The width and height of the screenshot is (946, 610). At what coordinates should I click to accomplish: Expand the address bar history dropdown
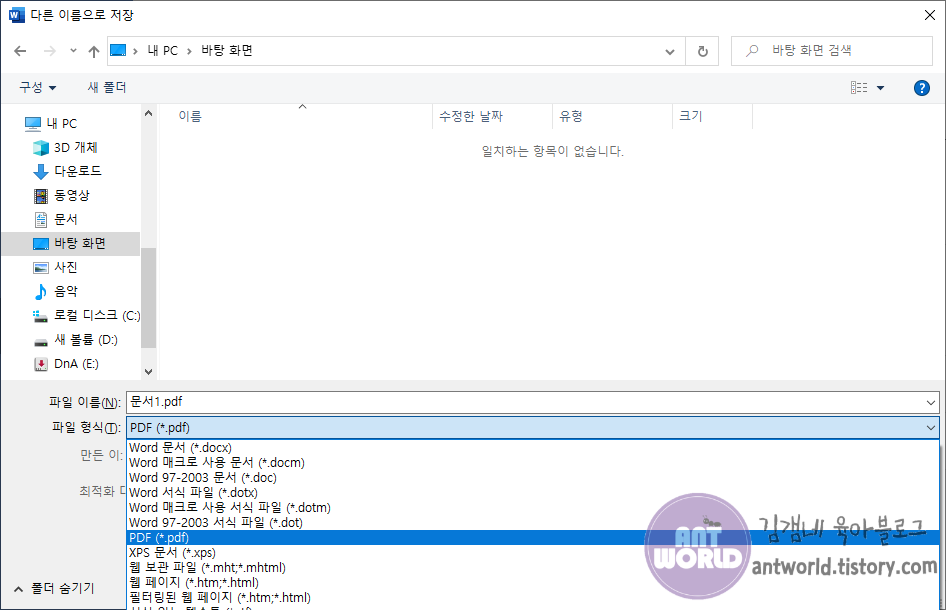[670, 51]
